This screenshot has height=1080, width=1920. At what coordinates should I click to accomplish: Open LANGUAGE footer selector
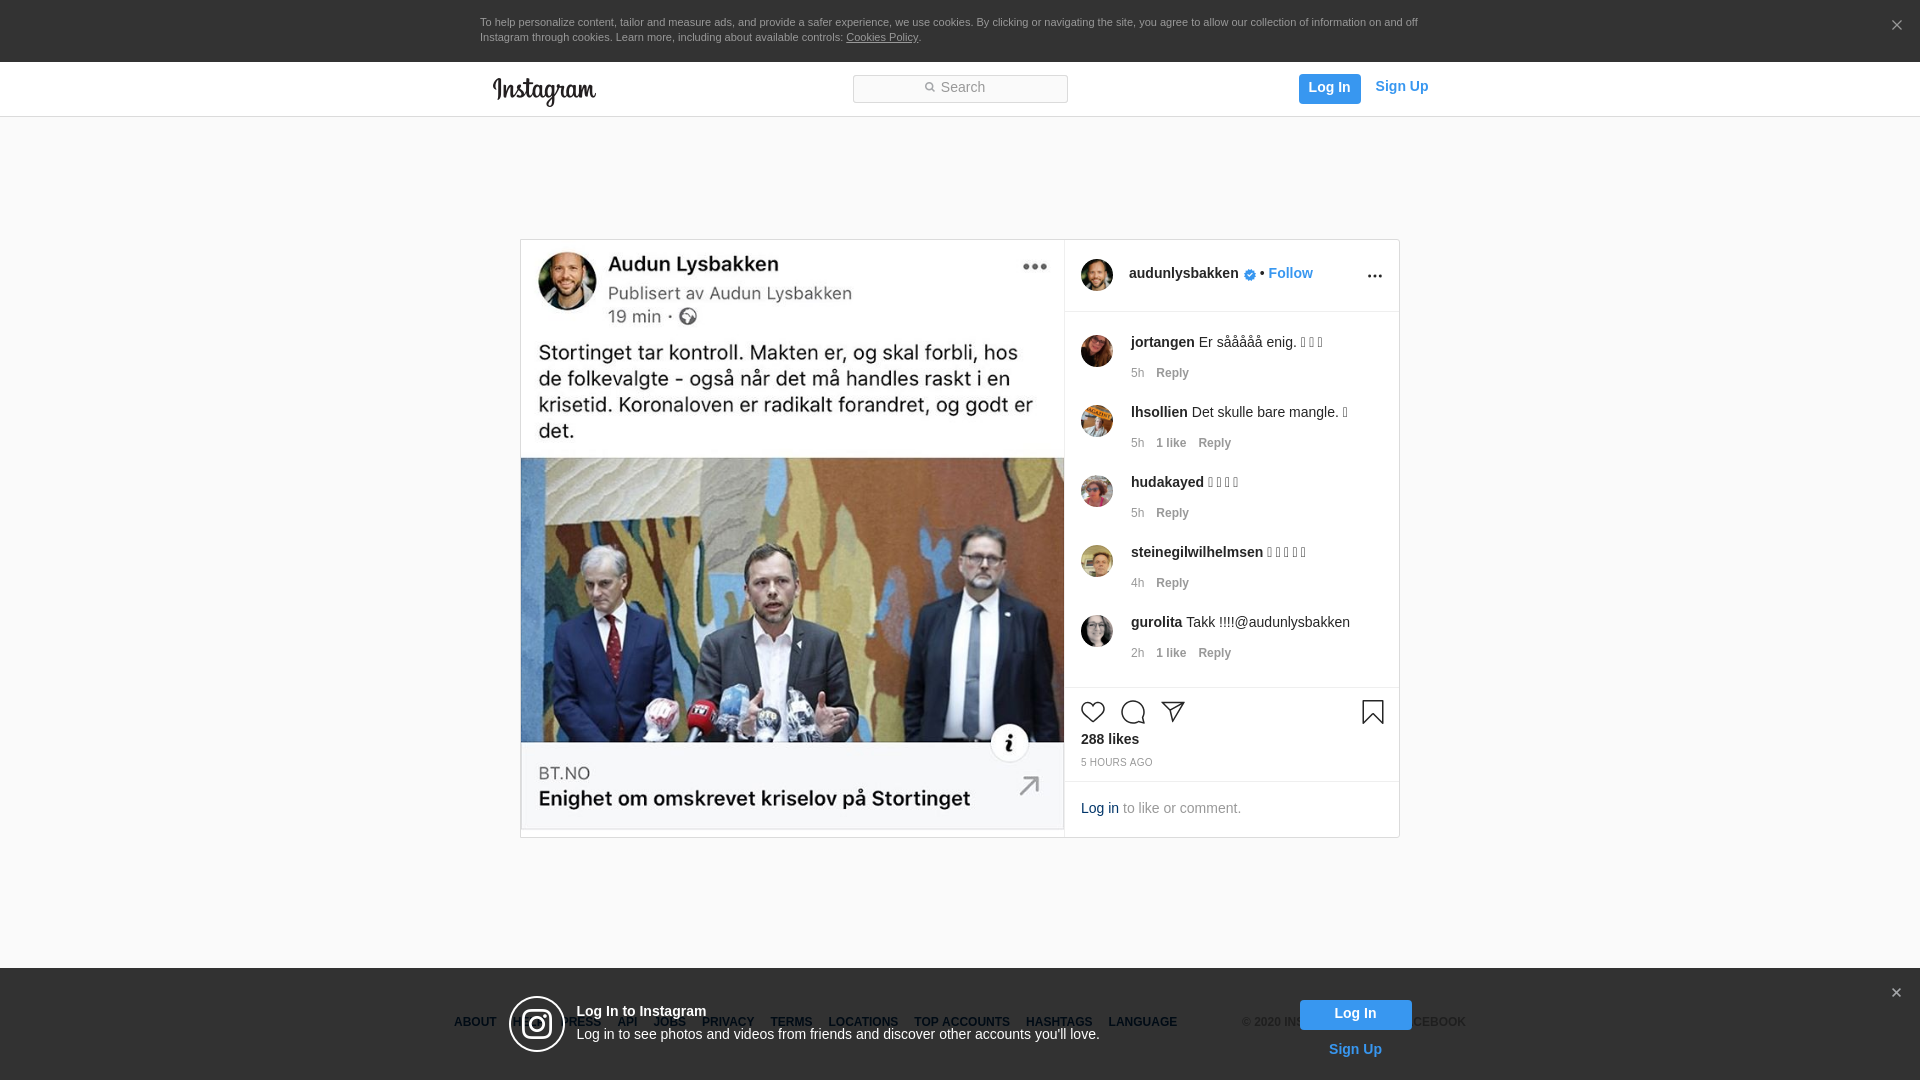1142,1023
